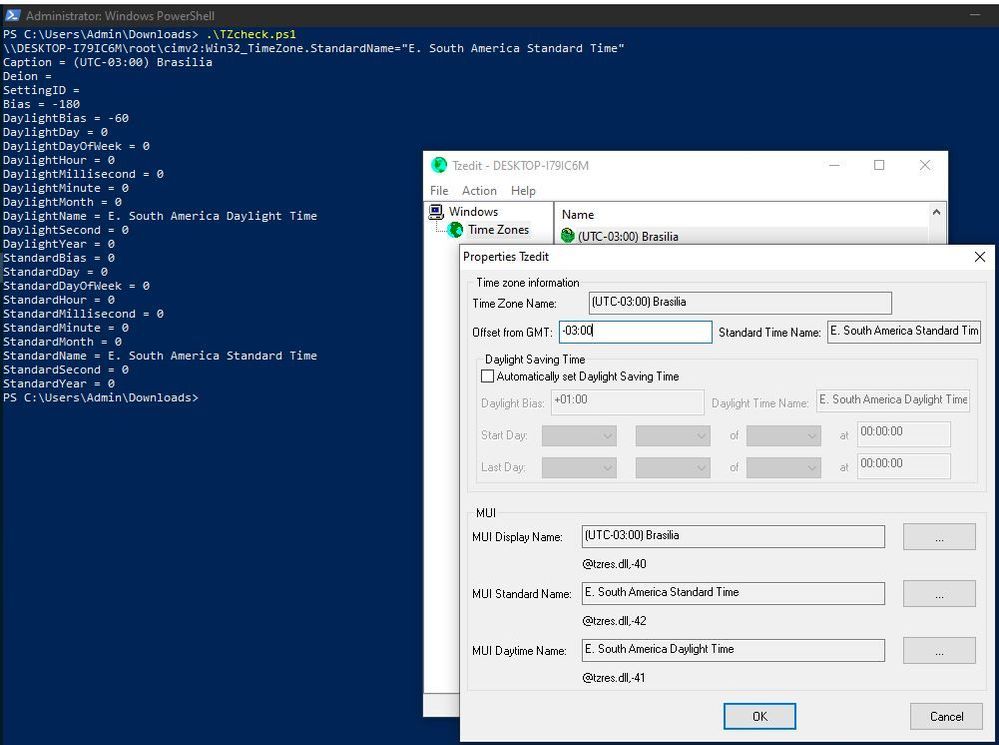Confirm the properties with OK

(759, 716)
